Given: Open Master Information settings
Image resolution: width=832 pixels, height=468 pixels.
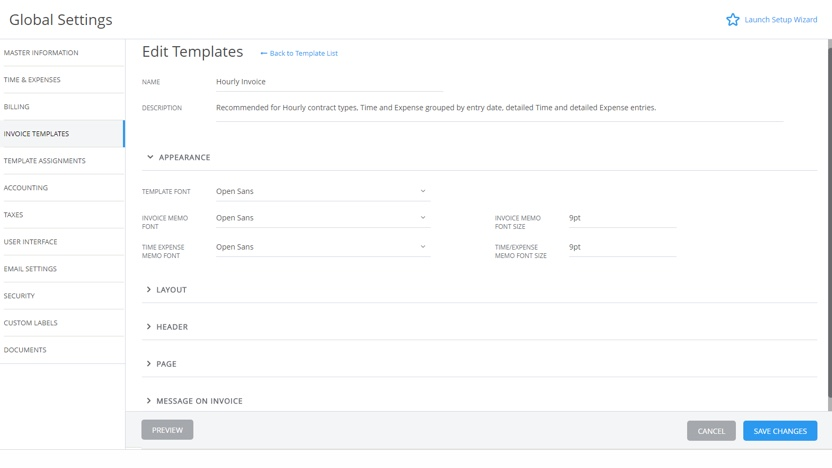Looking at the screenshot, I should tap(62, 53).
